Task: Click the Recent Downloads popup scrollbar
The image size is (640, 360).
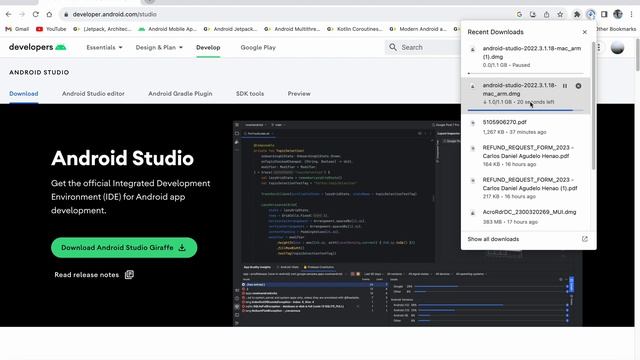Action: [x=593, y=106]
